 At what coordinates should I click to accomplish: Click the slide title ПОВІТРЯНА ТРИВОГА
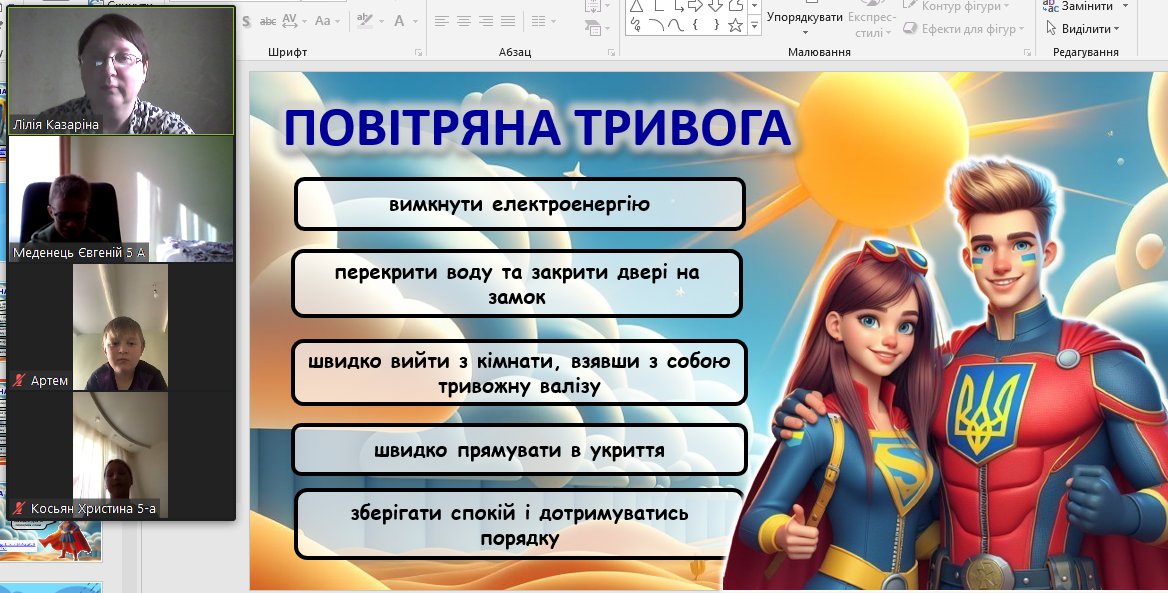[536, 127]
